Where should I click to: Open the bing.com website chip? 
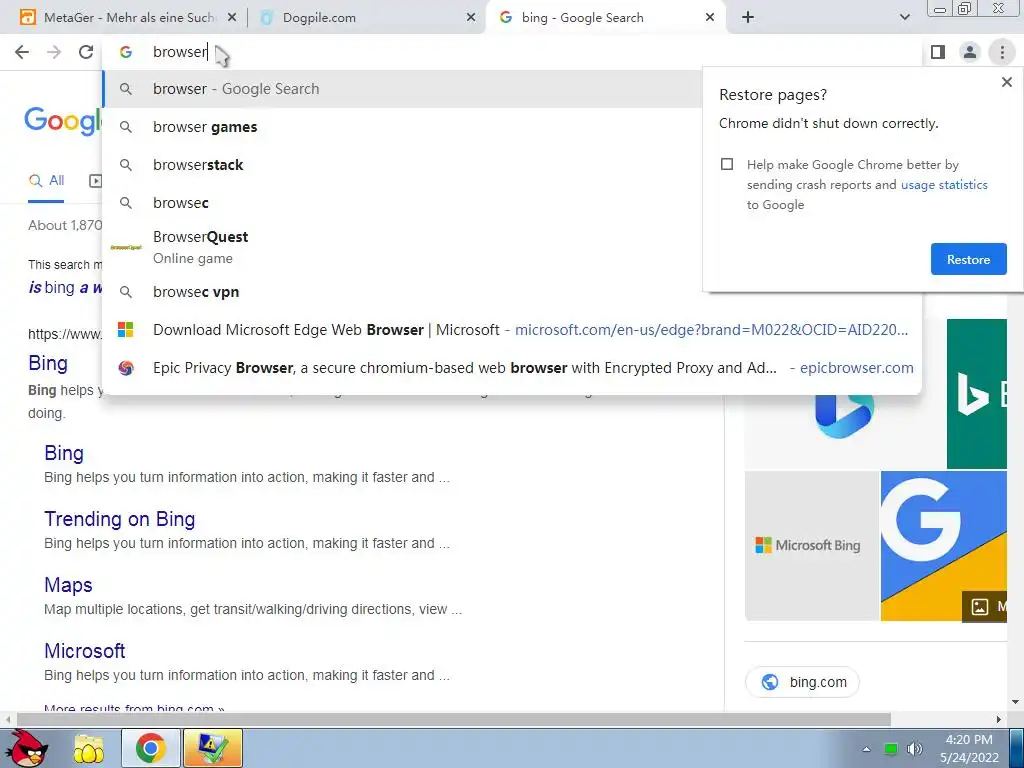point(803,682)
